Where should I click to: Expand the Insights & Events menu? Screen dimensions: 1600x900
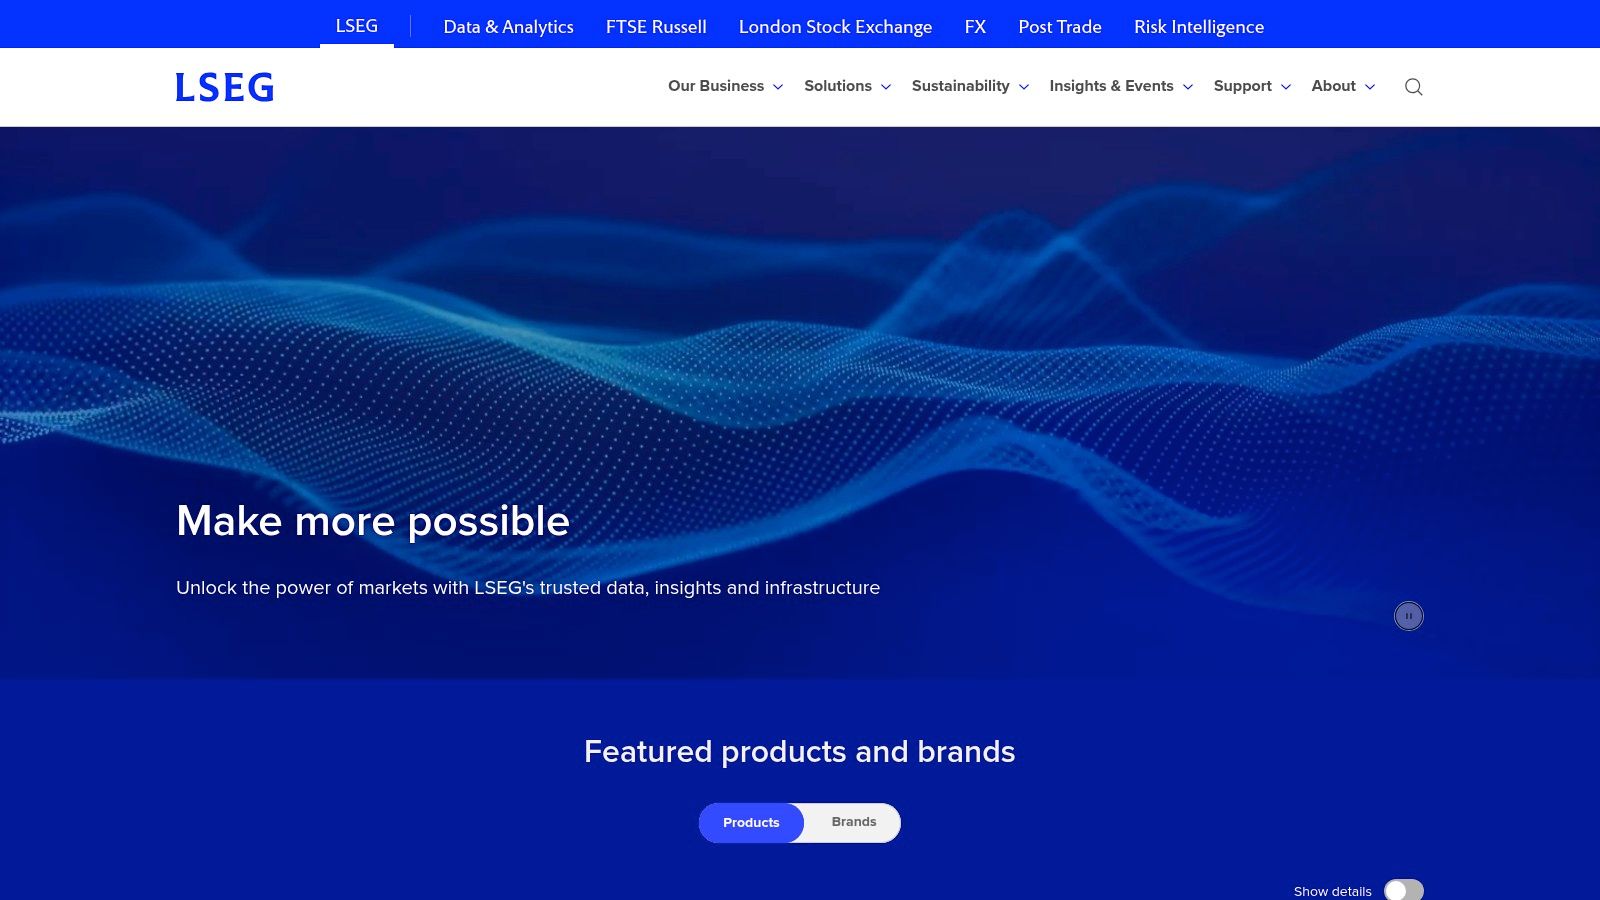[1121, 86]
